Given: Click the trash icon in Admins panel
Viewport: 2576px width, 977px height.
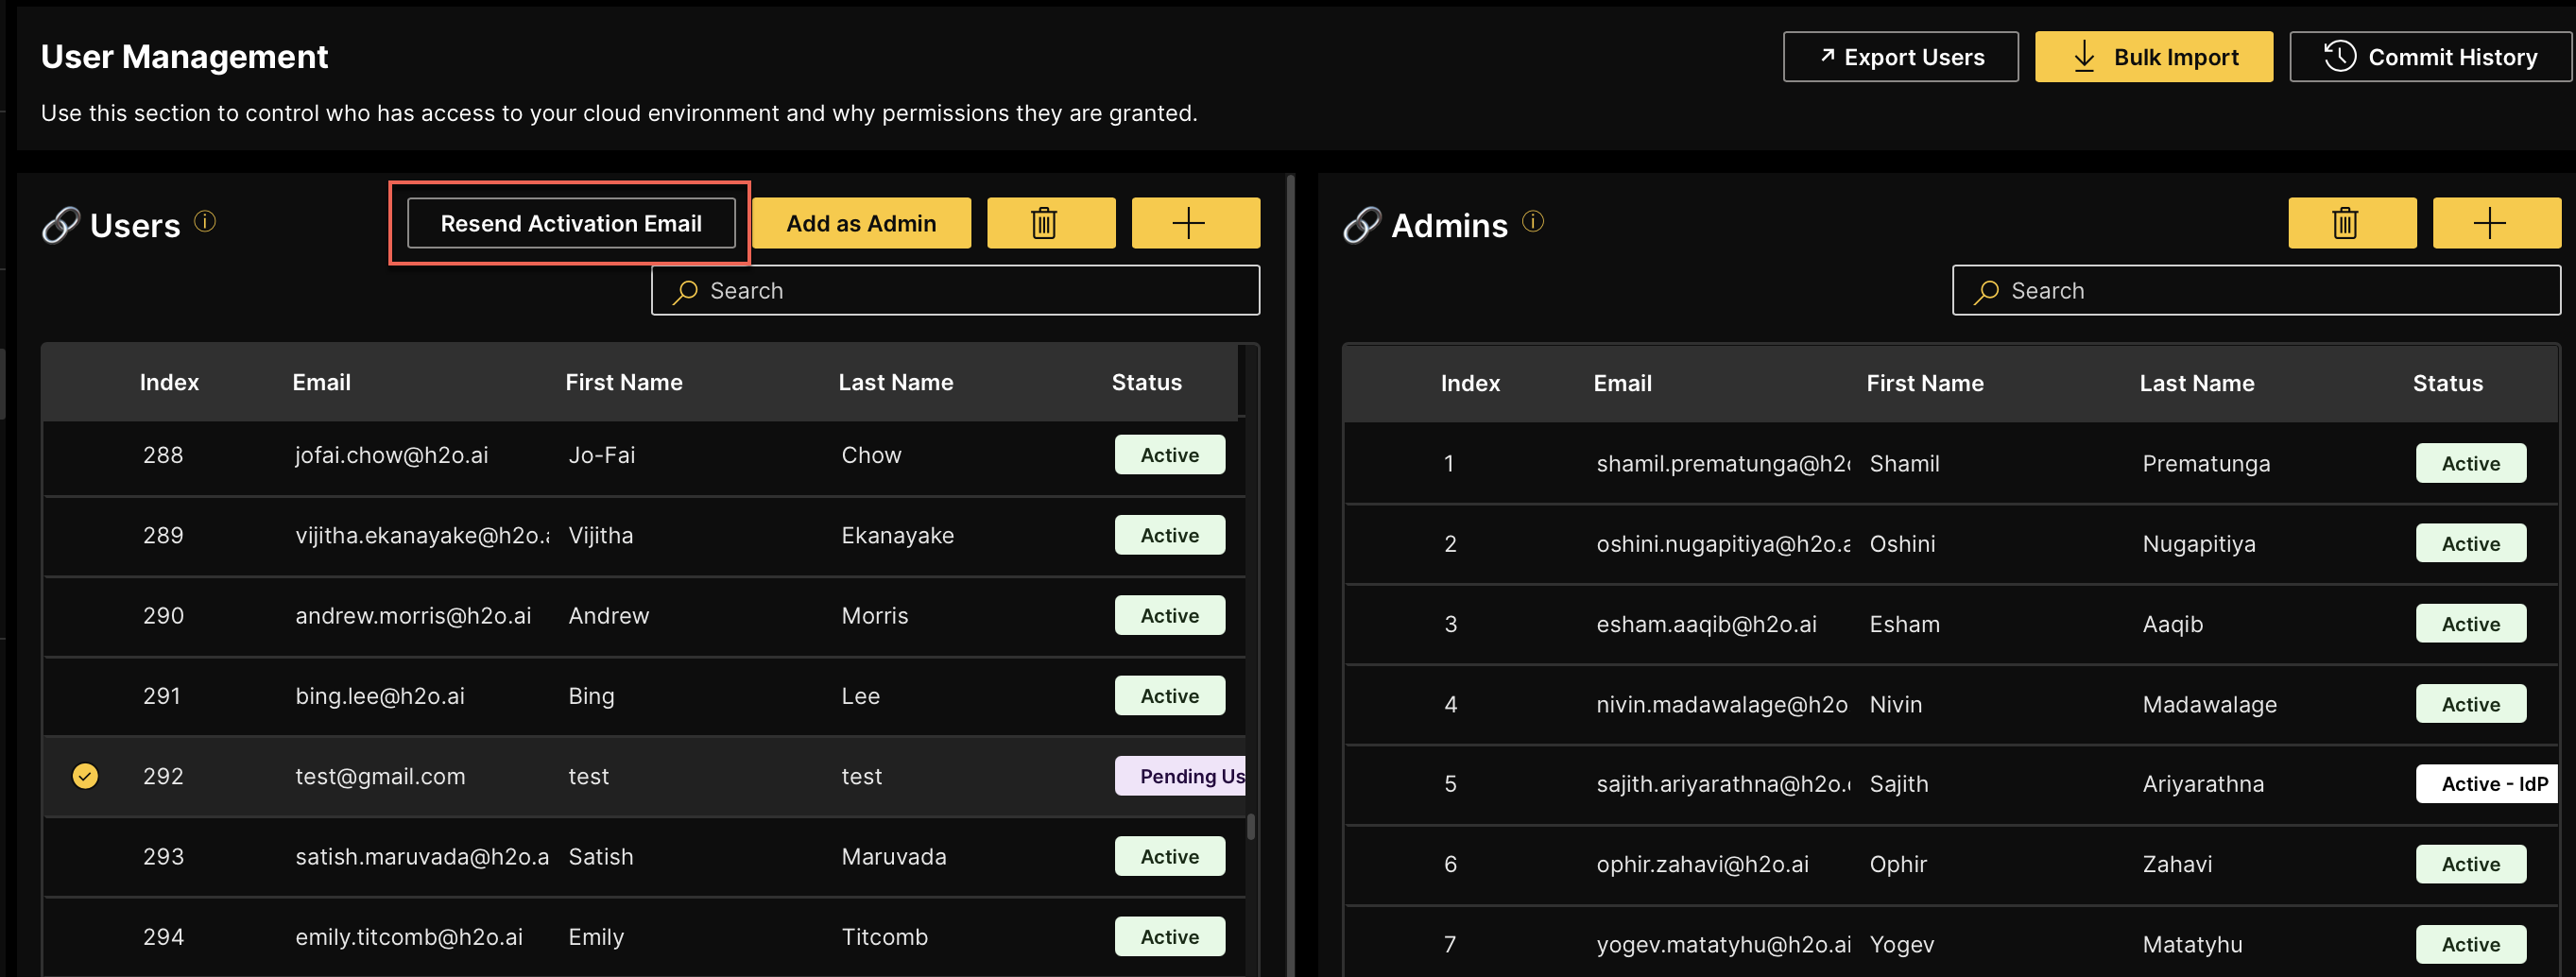Looking at the screenshot, I should click(2351, 223).
